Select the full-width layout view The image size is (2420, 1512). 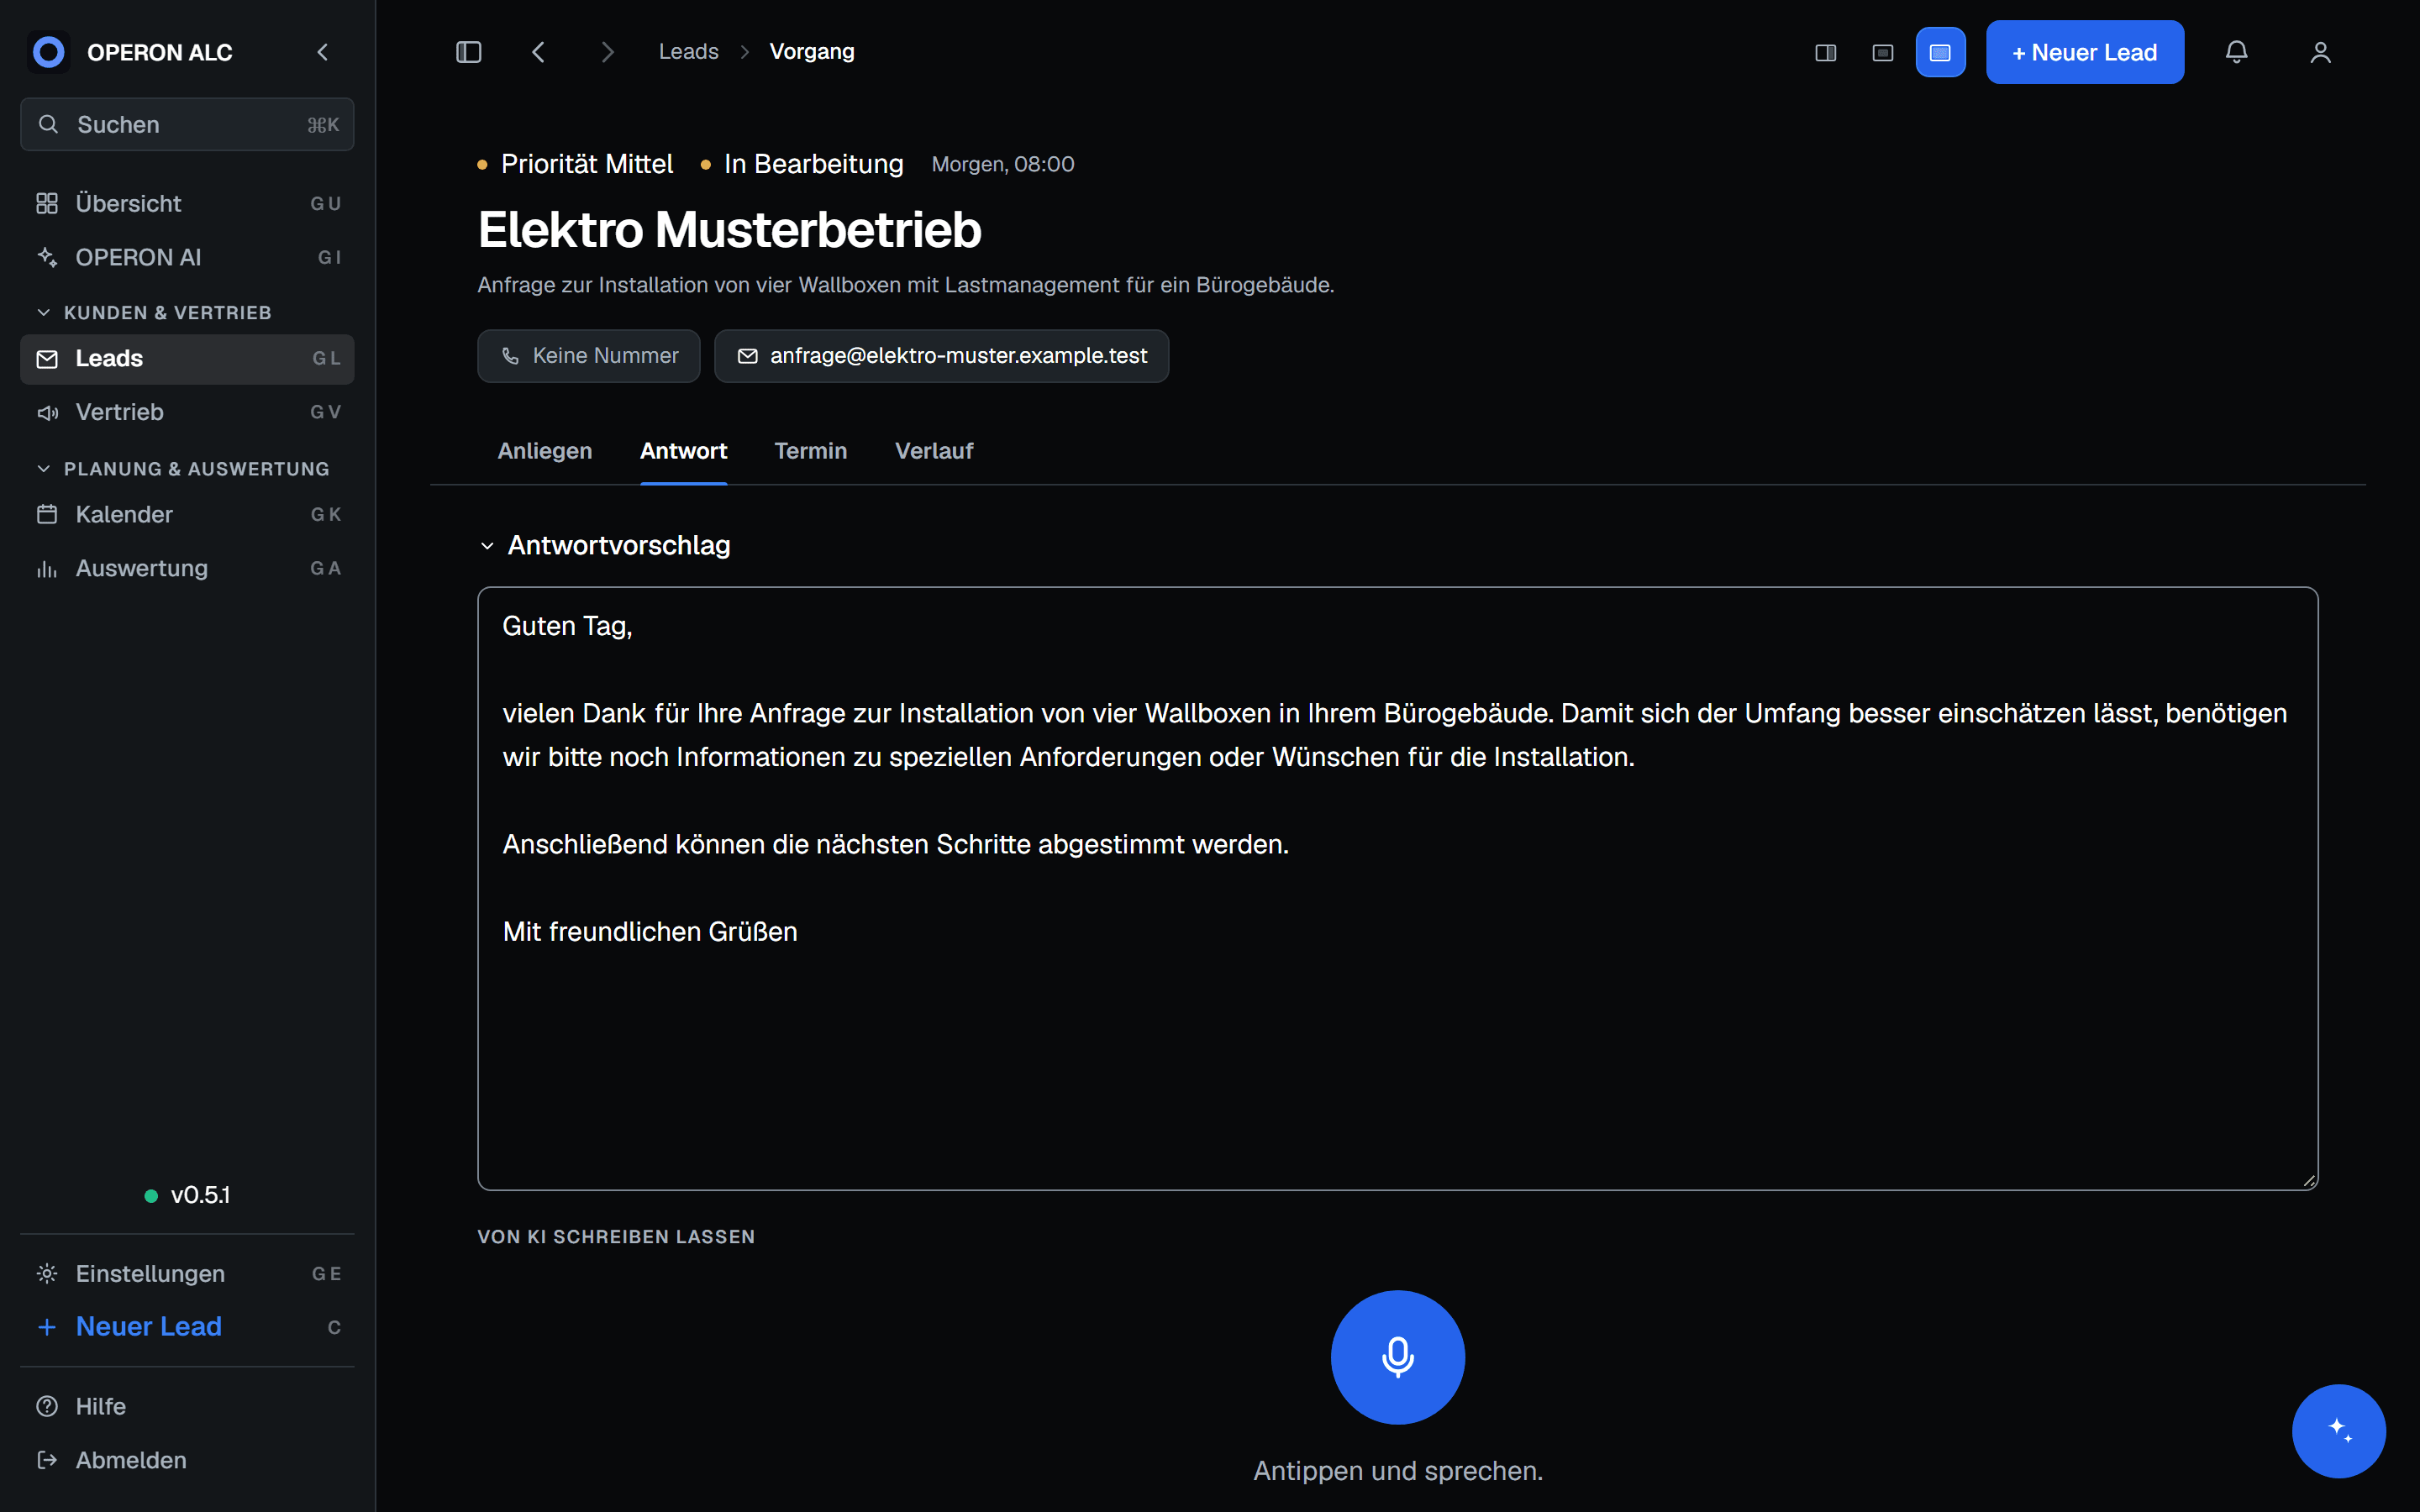coord(1940,53)
